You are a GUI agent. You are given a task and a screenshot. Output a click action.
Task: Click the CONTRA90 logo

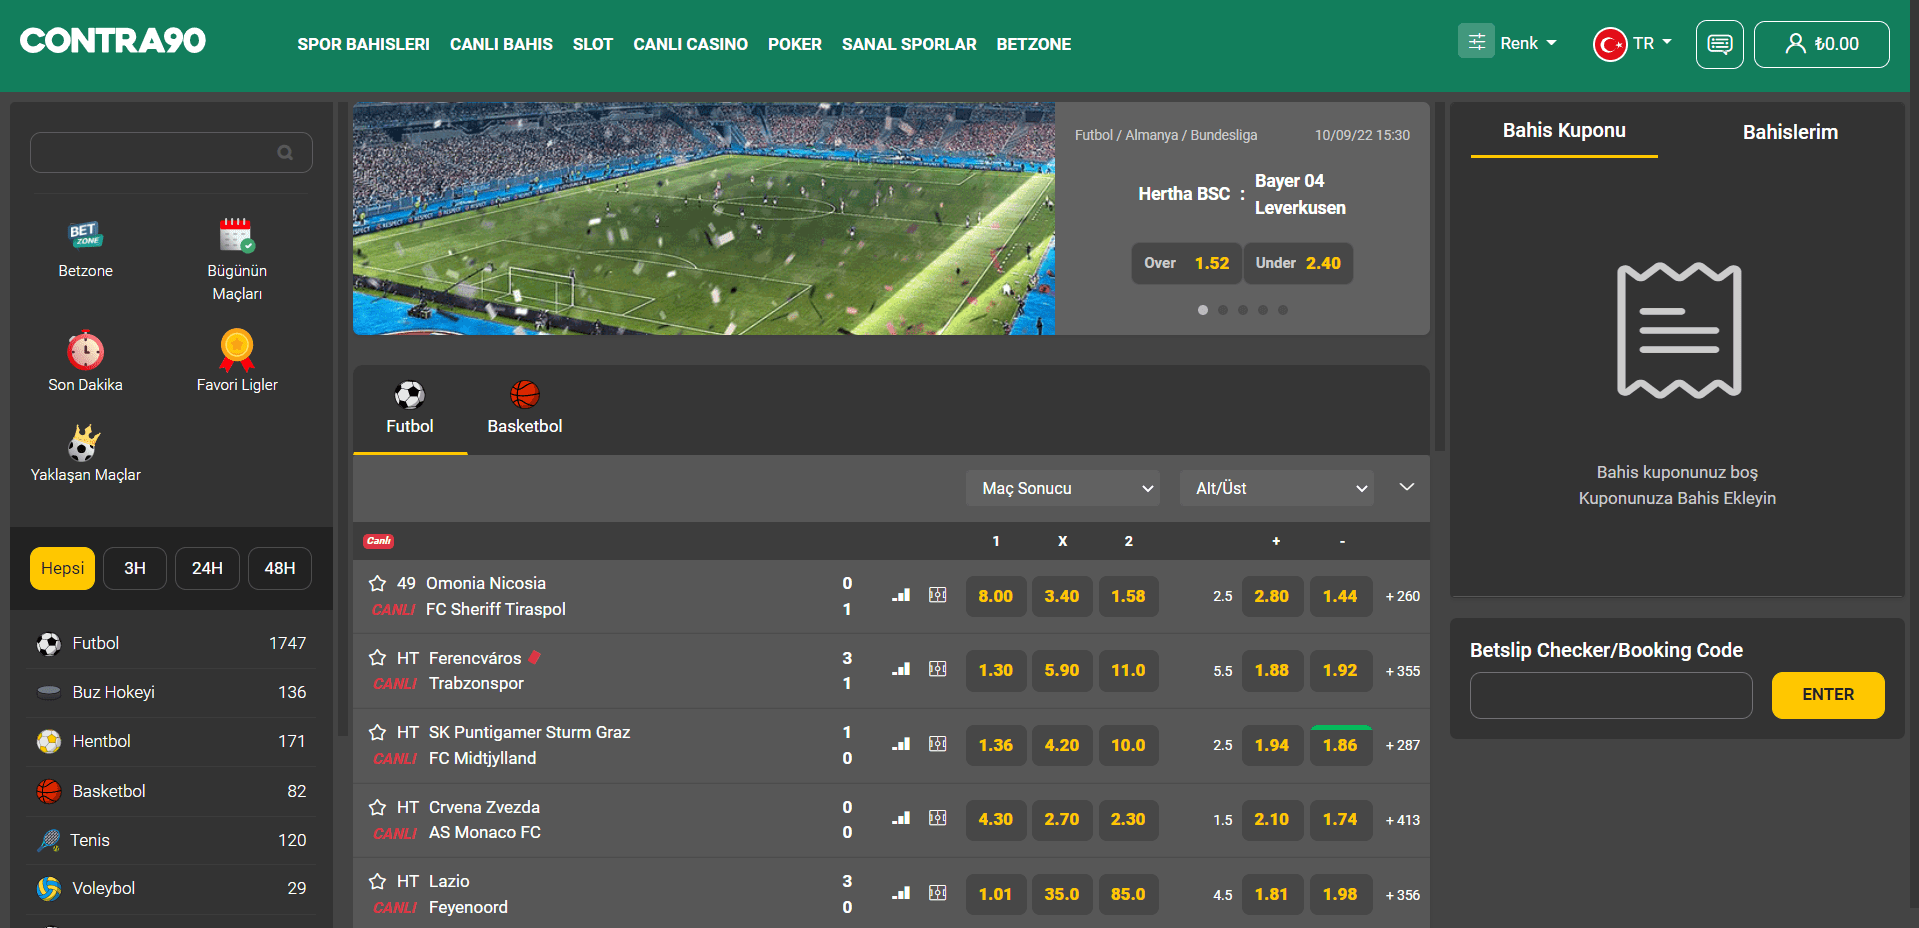click(113, 40)
